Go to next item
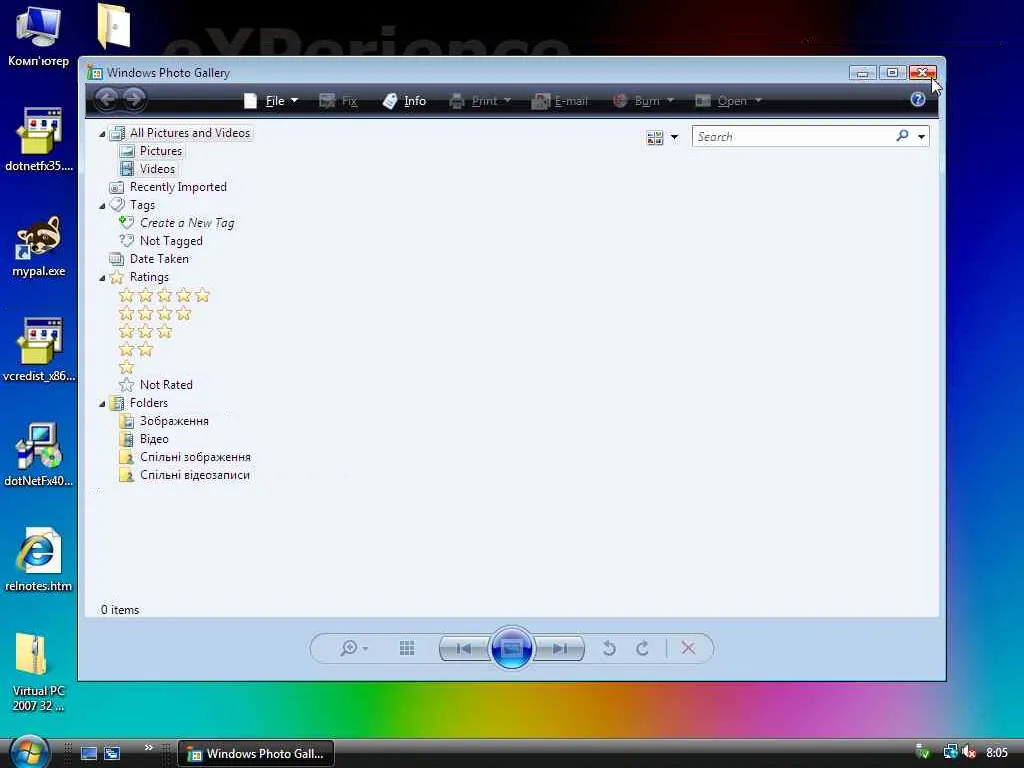Image resolution: width=1024 pixels, height=768 pixels. pos(559,648)
